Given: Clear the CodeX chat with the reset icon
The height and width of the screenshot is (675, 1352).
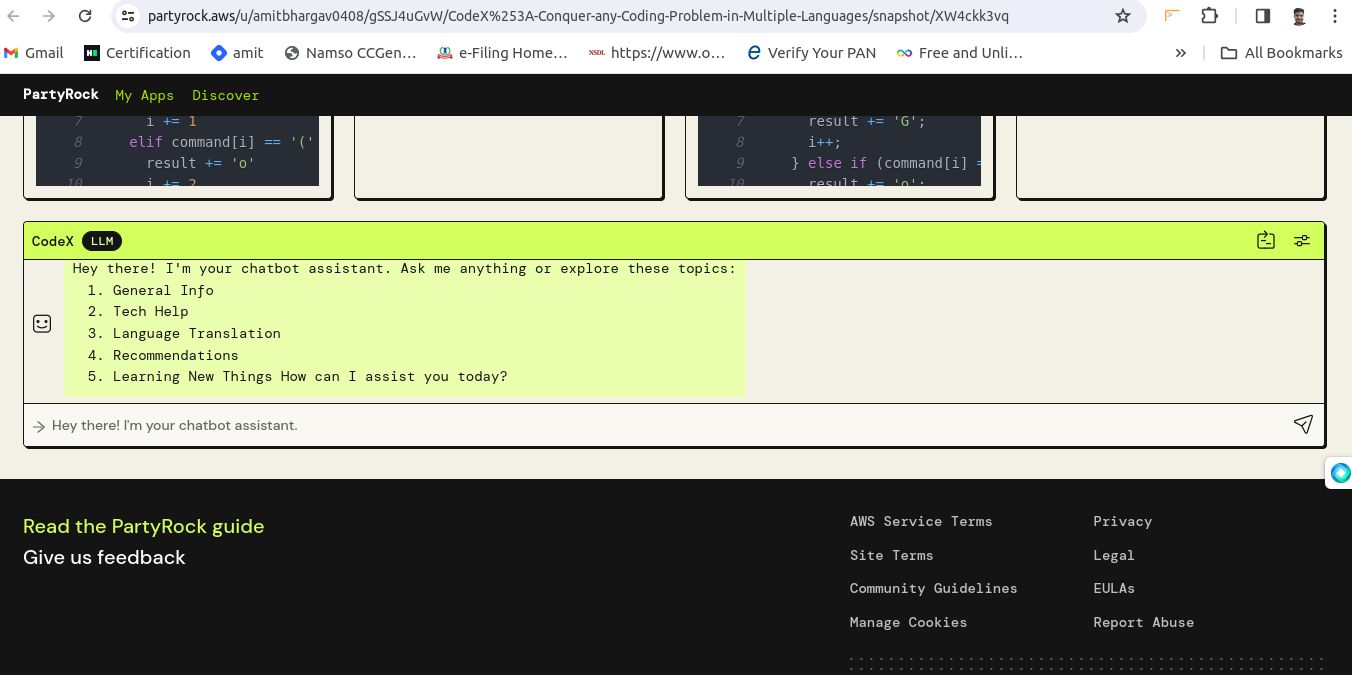Looking at the screenshot, I should point(1266,240).
